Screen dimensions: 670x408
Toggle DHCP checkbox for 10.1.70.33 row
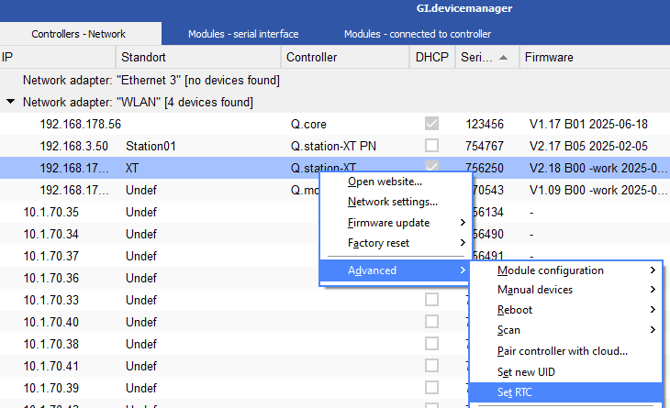[x=431, y=300]
